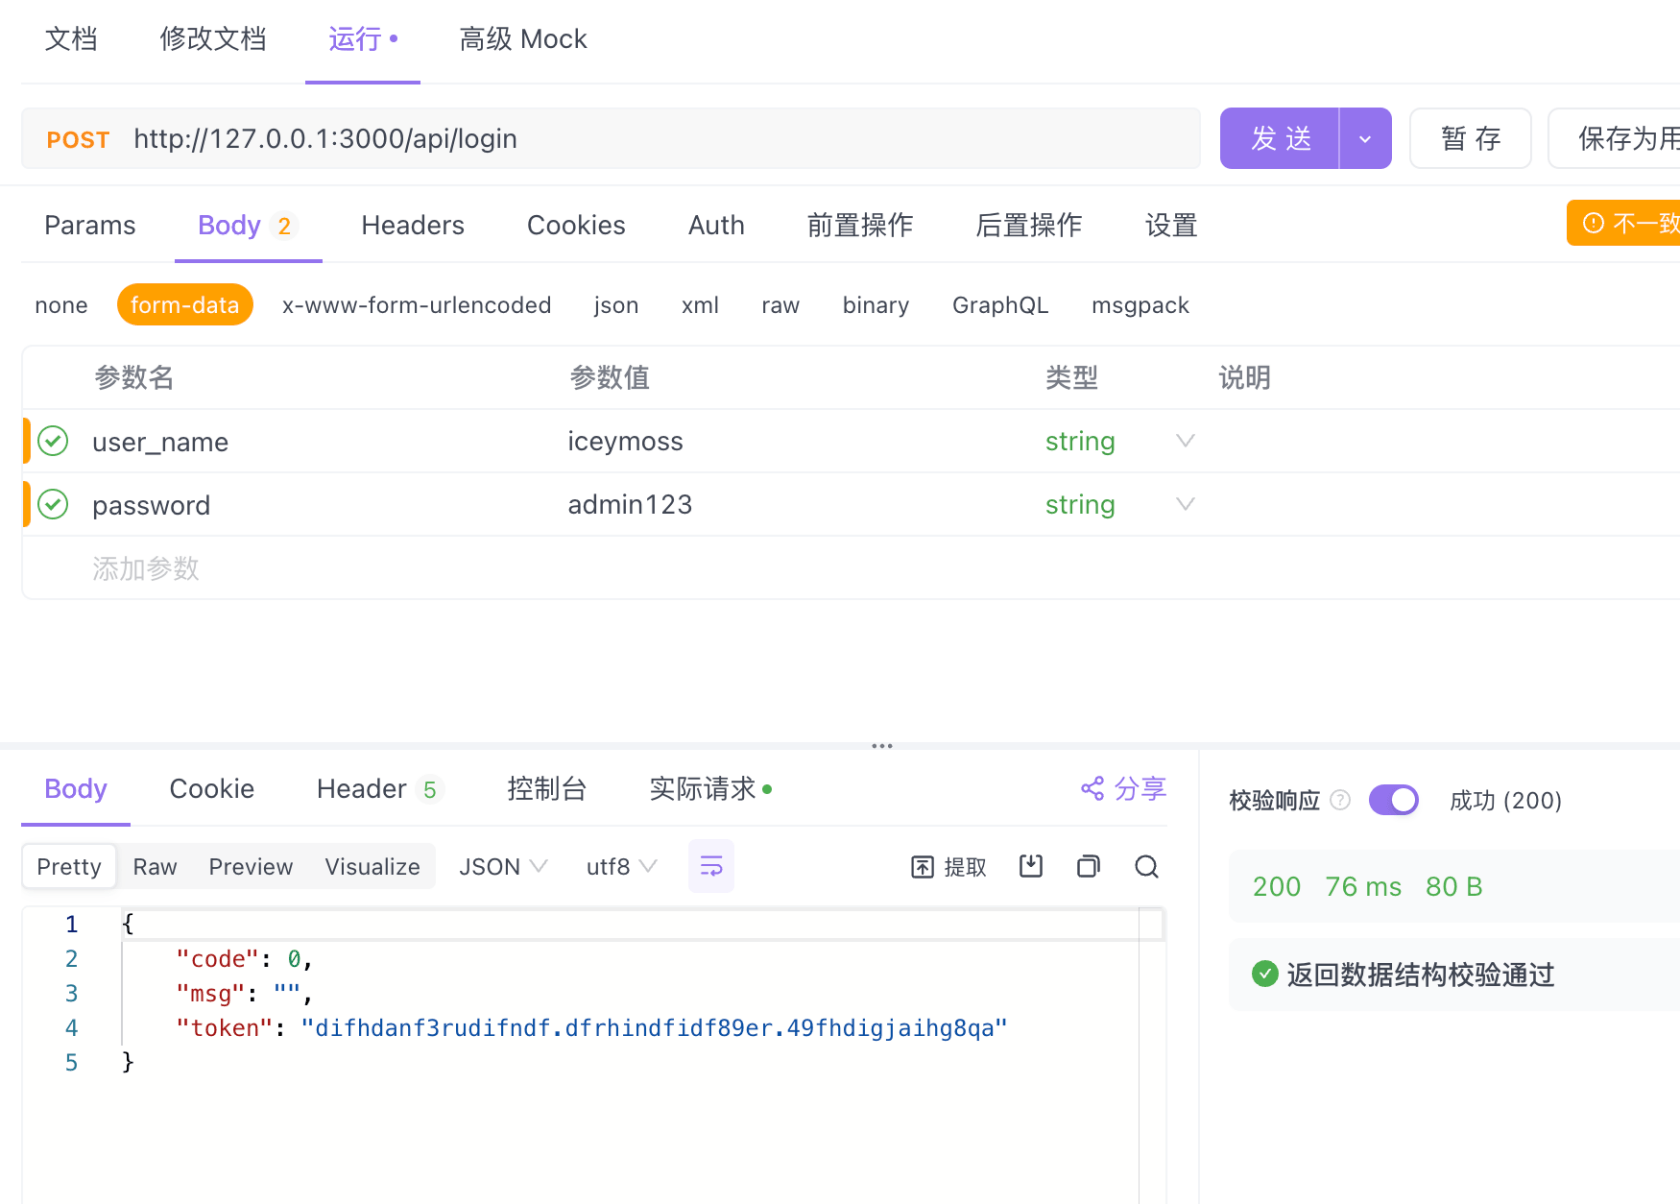
Task: Click the 添加参数 add parameter field
Action: 146,568
